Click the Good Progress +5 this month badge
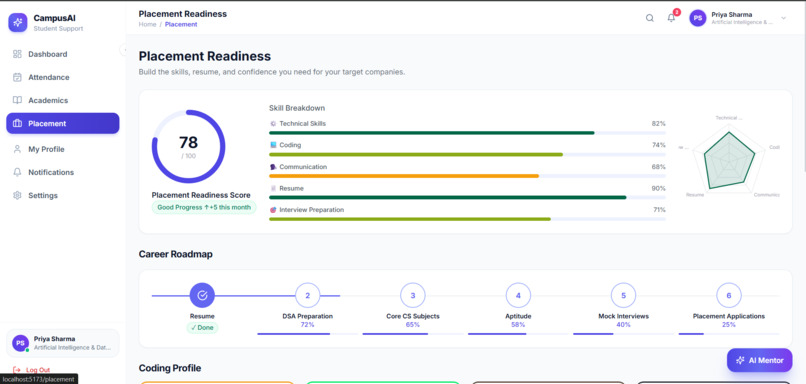Screen dimensions: 806x384 point(204,207)
